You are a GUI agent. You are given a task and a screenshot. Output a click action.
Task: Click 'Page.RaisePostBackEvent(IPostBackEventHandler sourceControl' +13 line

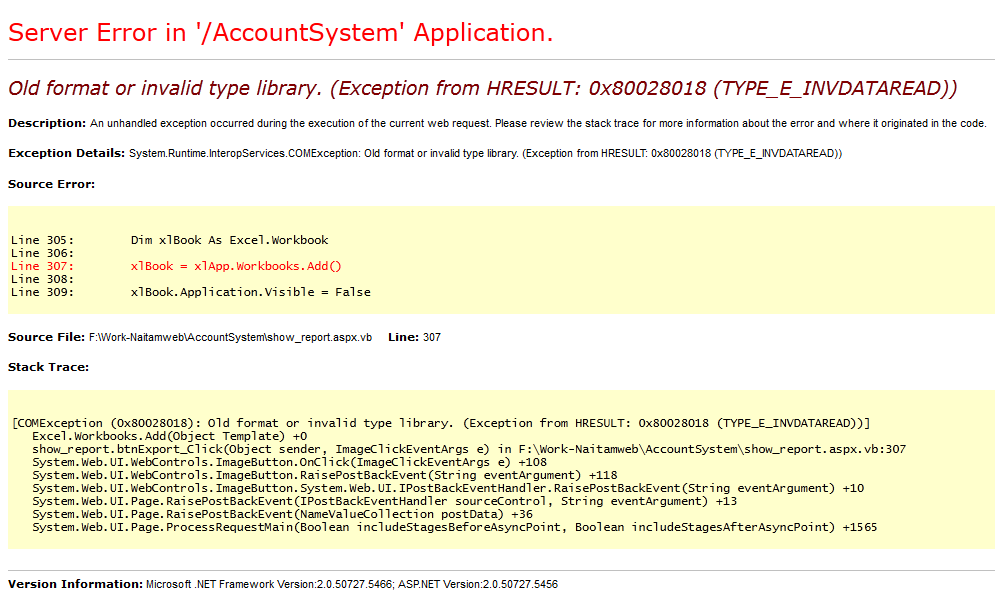(385, 501)
